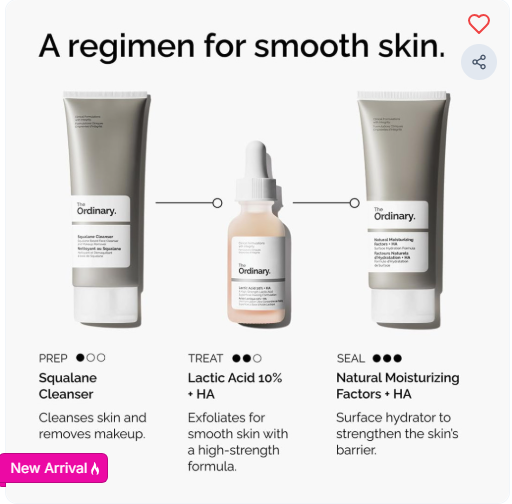The height and width of the screenshot is (504, 512).
Task: Click the TREAT step label
Action: [205, 358]
